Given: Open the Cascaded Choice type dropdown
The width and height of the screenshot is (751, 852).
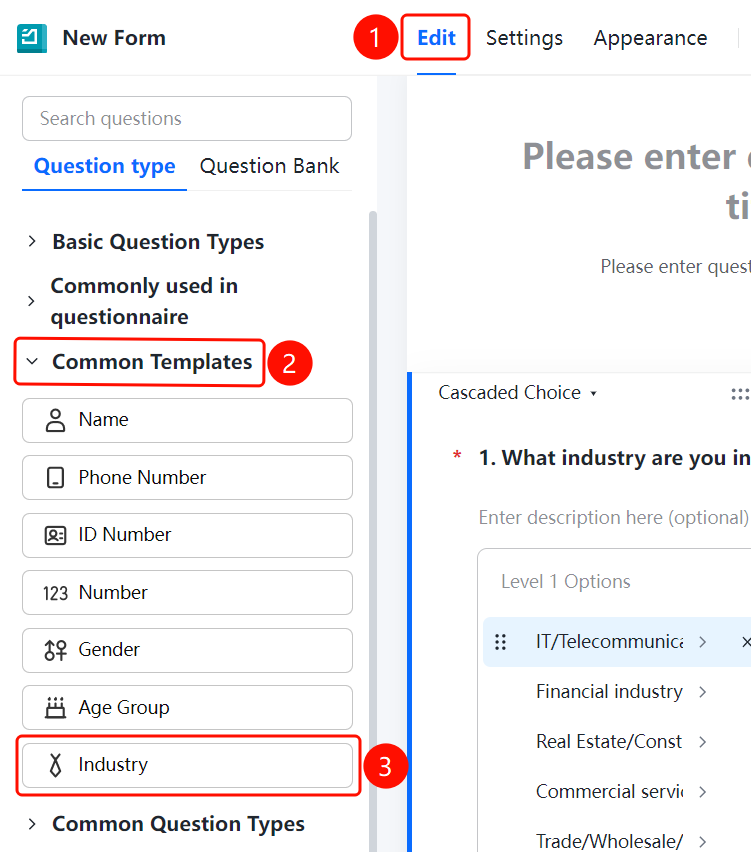Looking at the screenshot, I should tap(518, 392).
